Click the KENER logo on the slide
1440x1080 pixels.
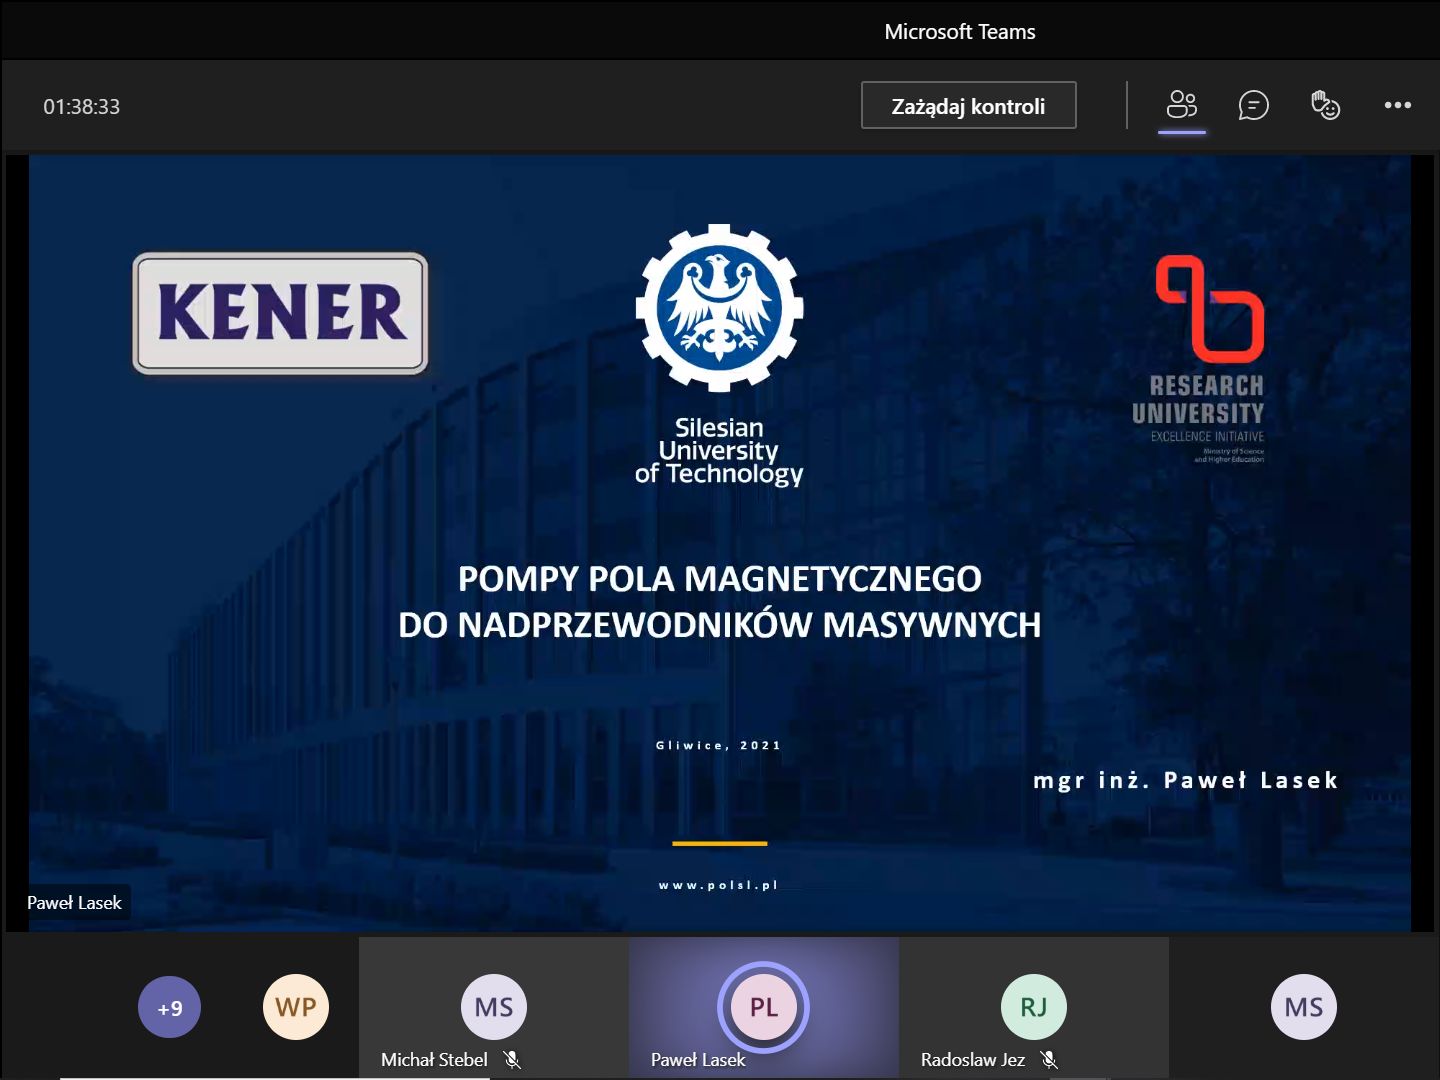(280, 313)
